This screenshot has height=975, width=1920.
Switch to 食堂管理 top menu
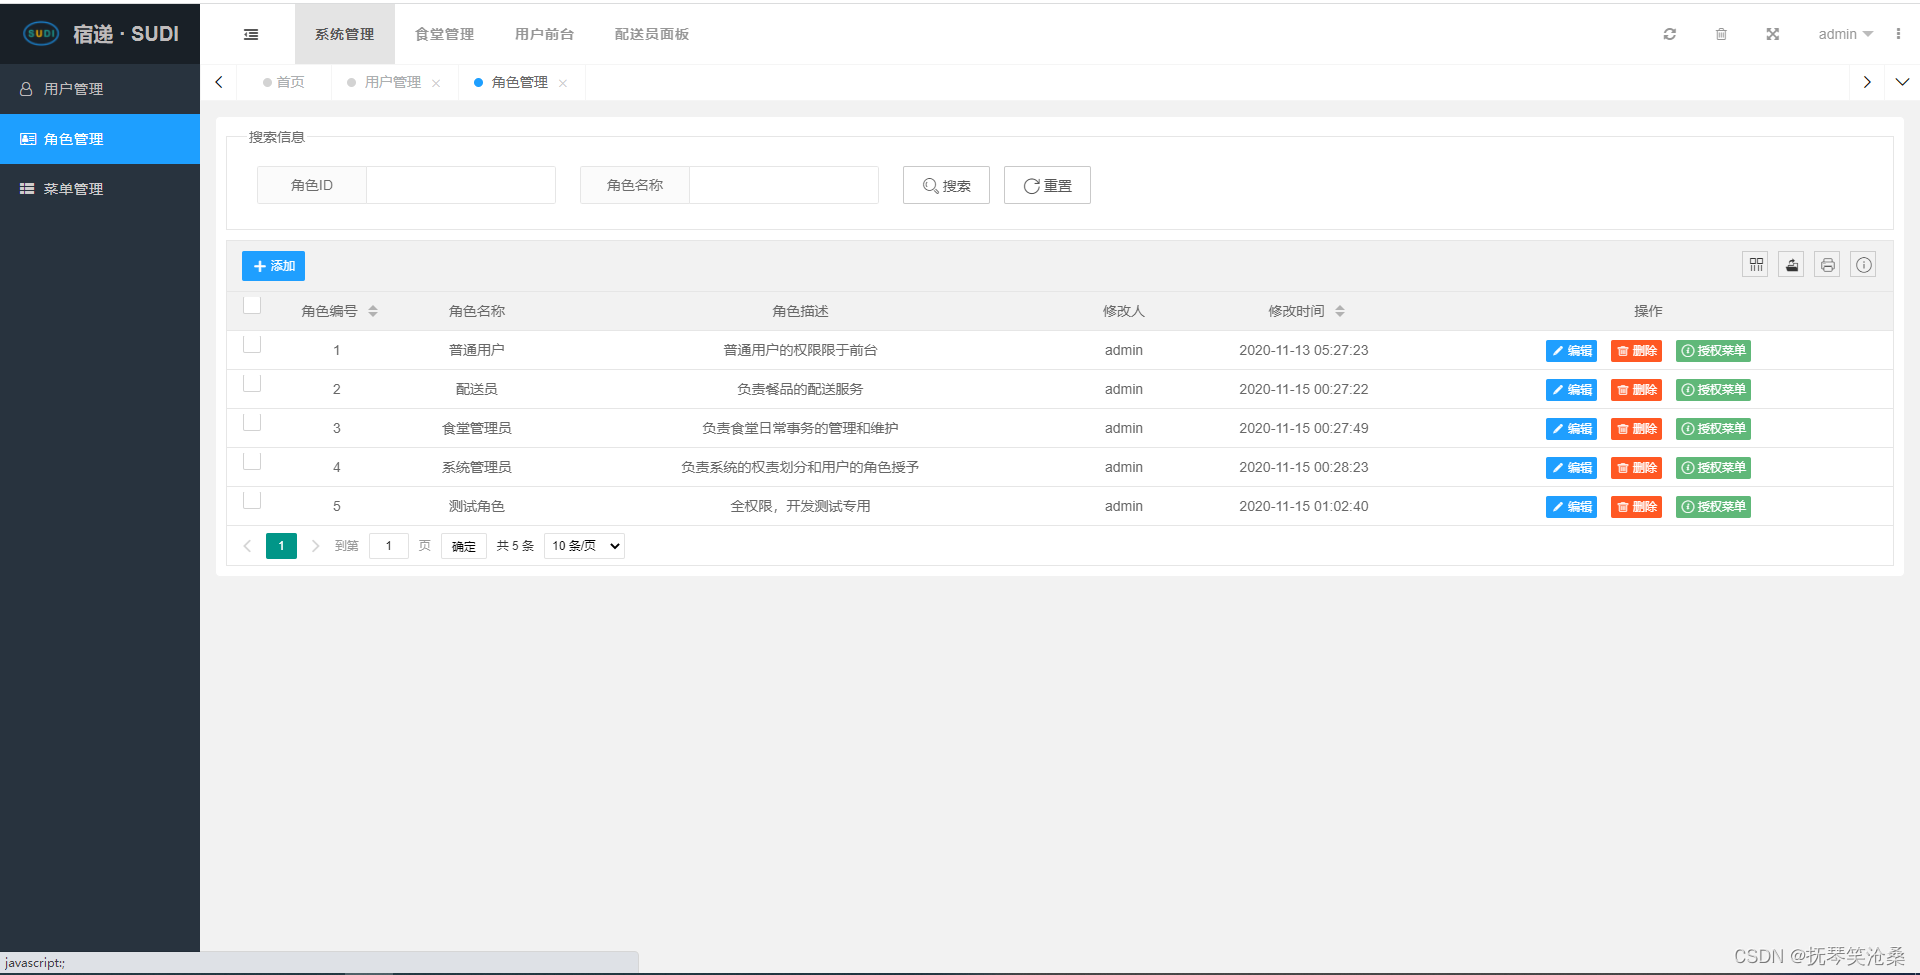445,34
